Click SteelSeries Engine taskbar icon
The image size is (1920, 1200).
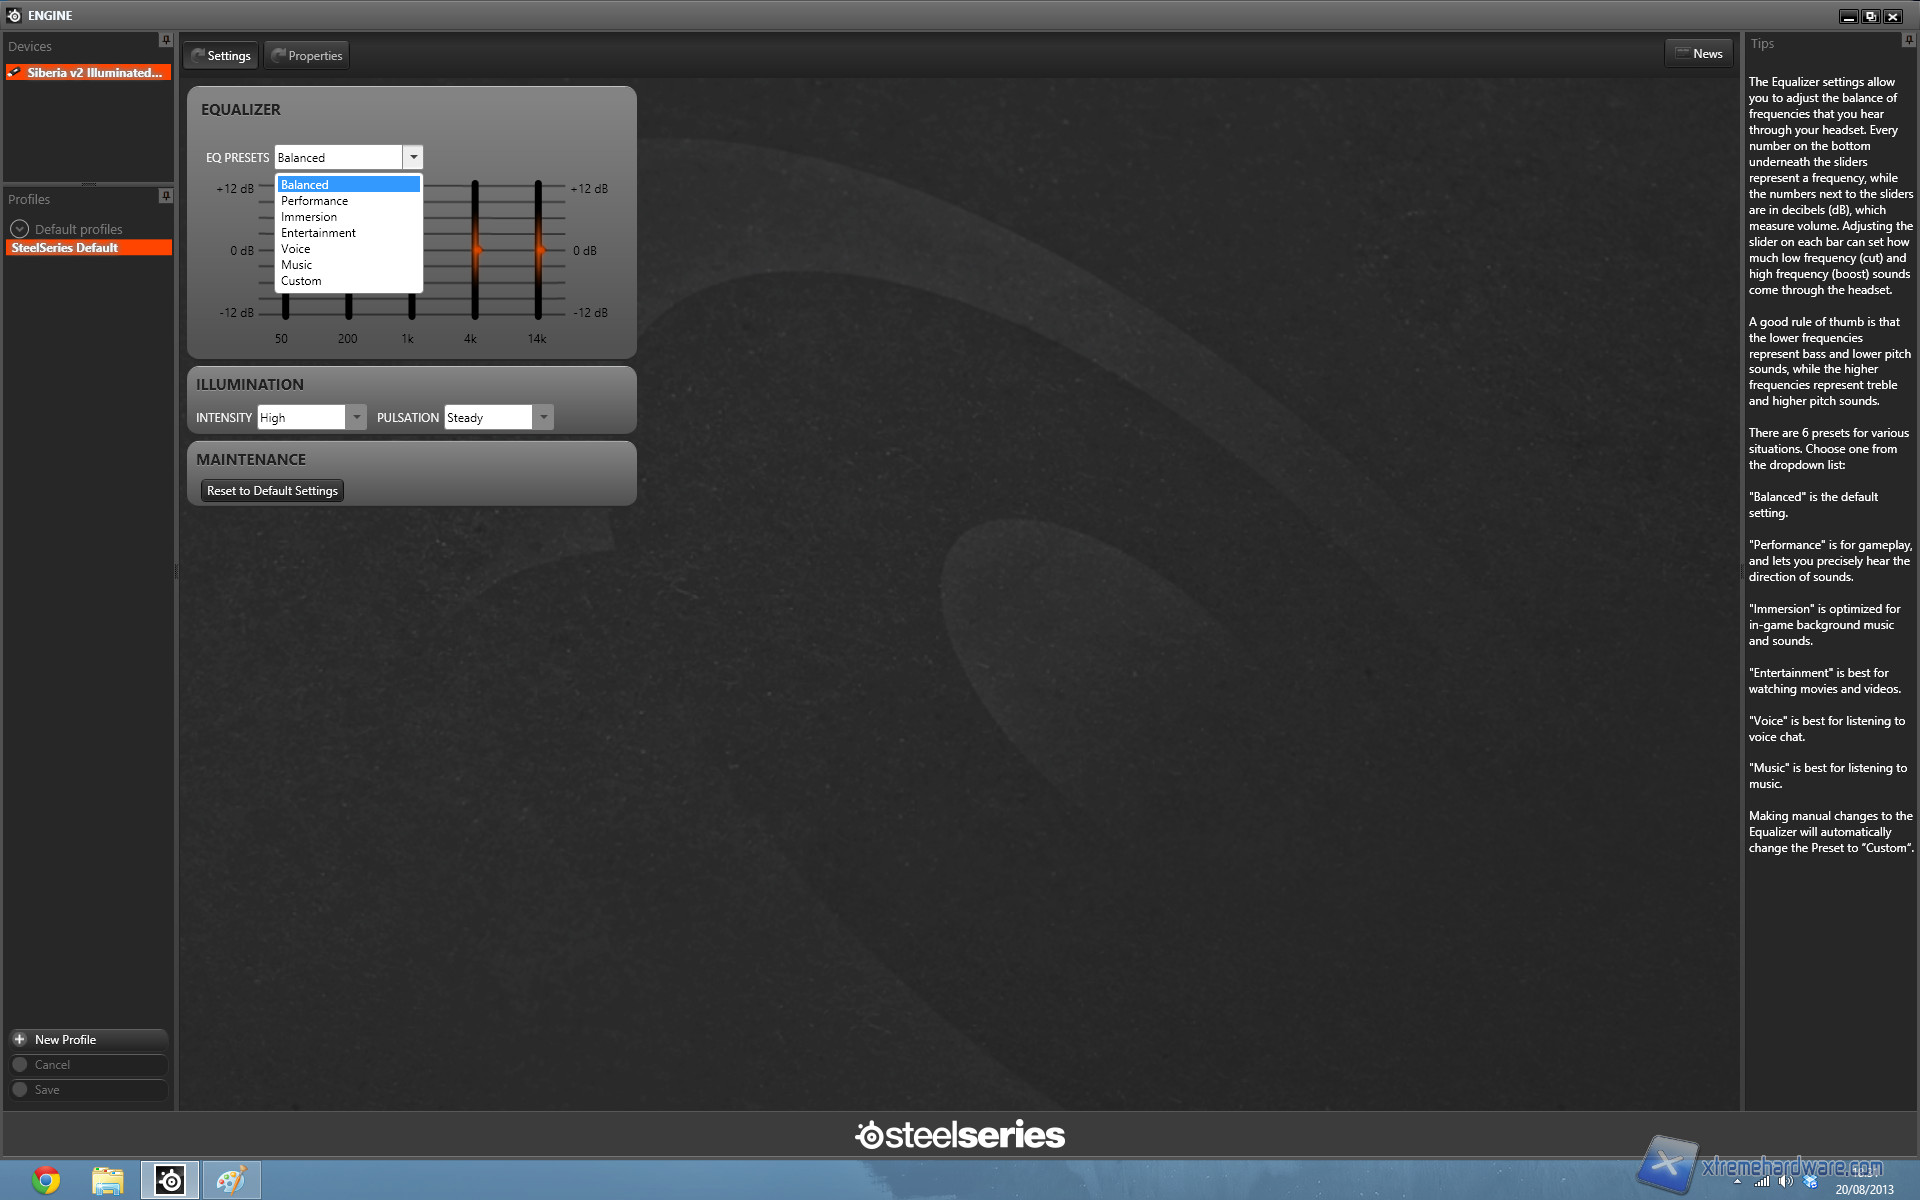point(170,1180)
